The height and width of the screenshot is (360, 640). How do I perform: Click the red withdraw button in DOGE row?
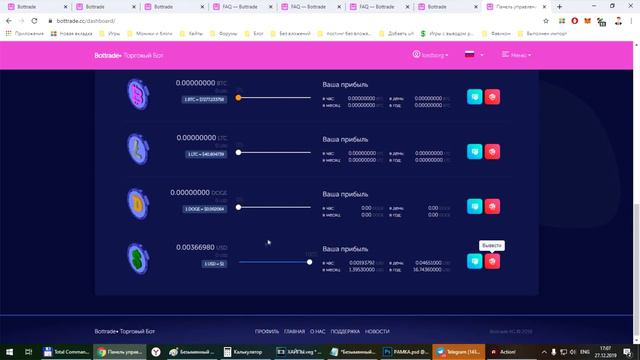point(492,206)
